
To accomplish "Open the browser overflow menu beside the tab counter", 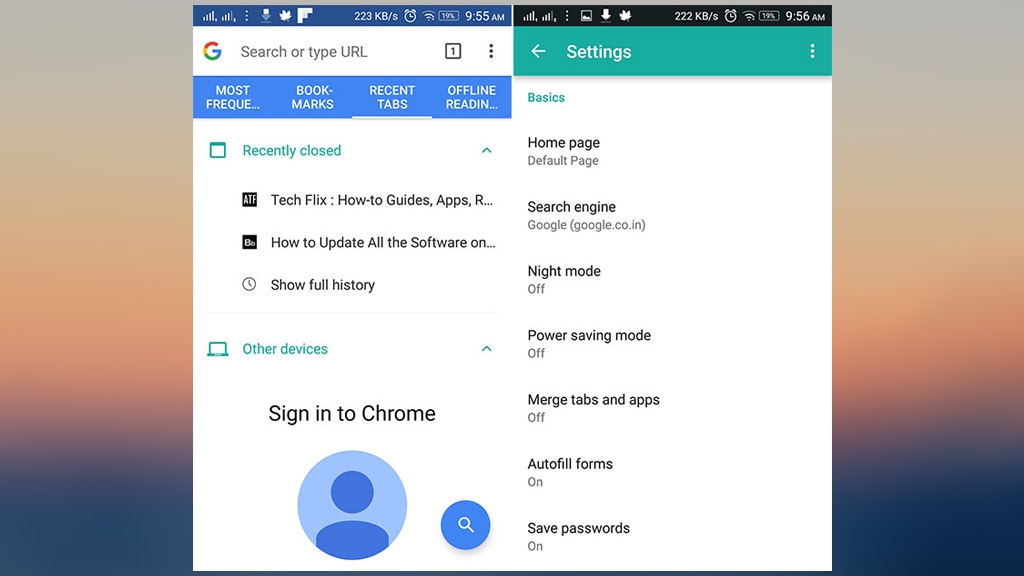I will click(491, 51).
